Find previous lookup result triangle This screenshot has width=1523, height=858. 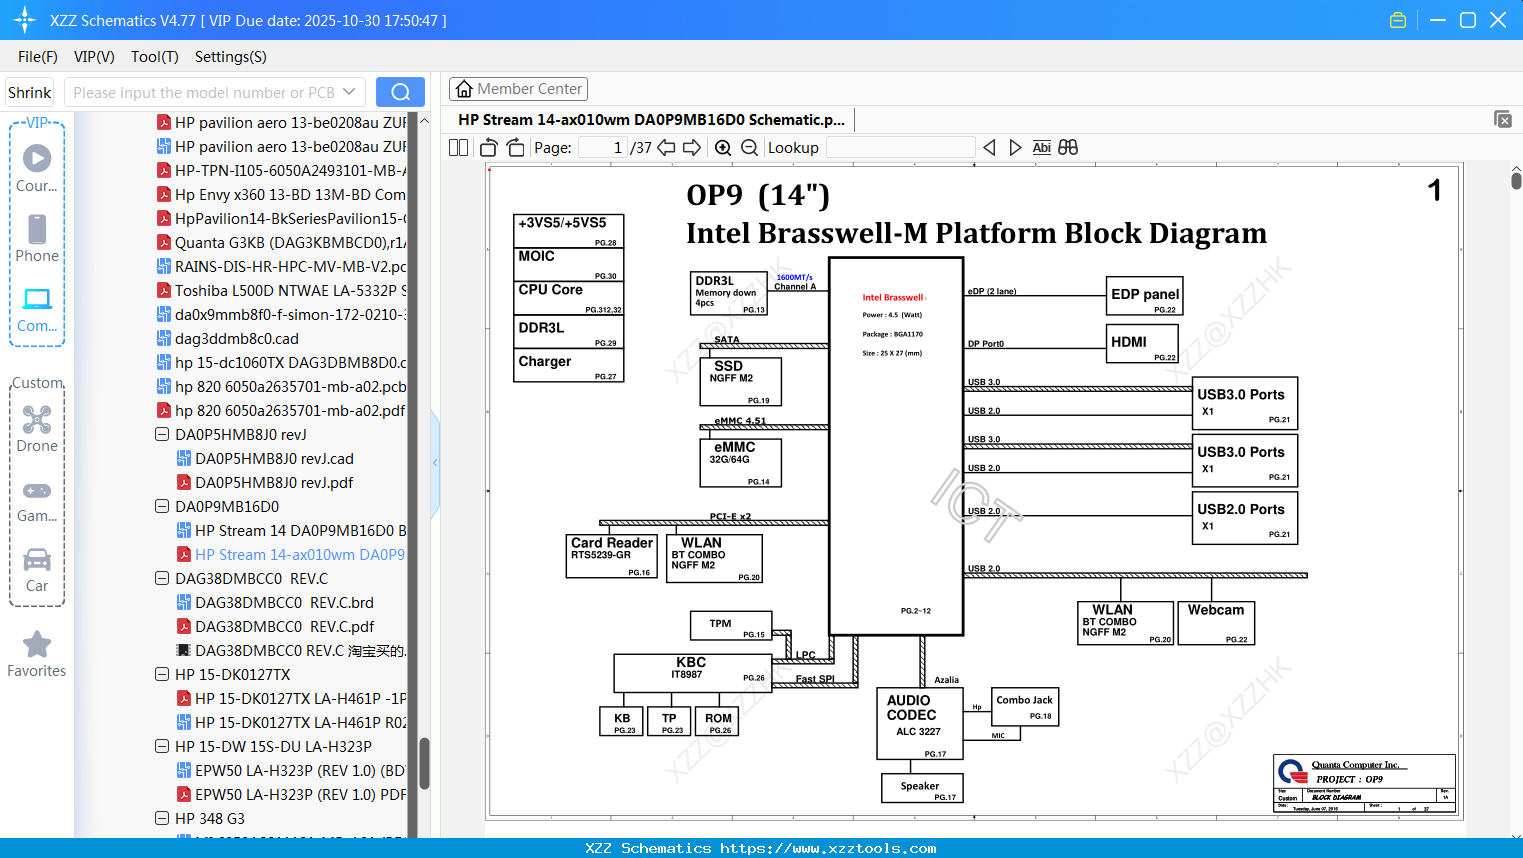click(989, 147)
